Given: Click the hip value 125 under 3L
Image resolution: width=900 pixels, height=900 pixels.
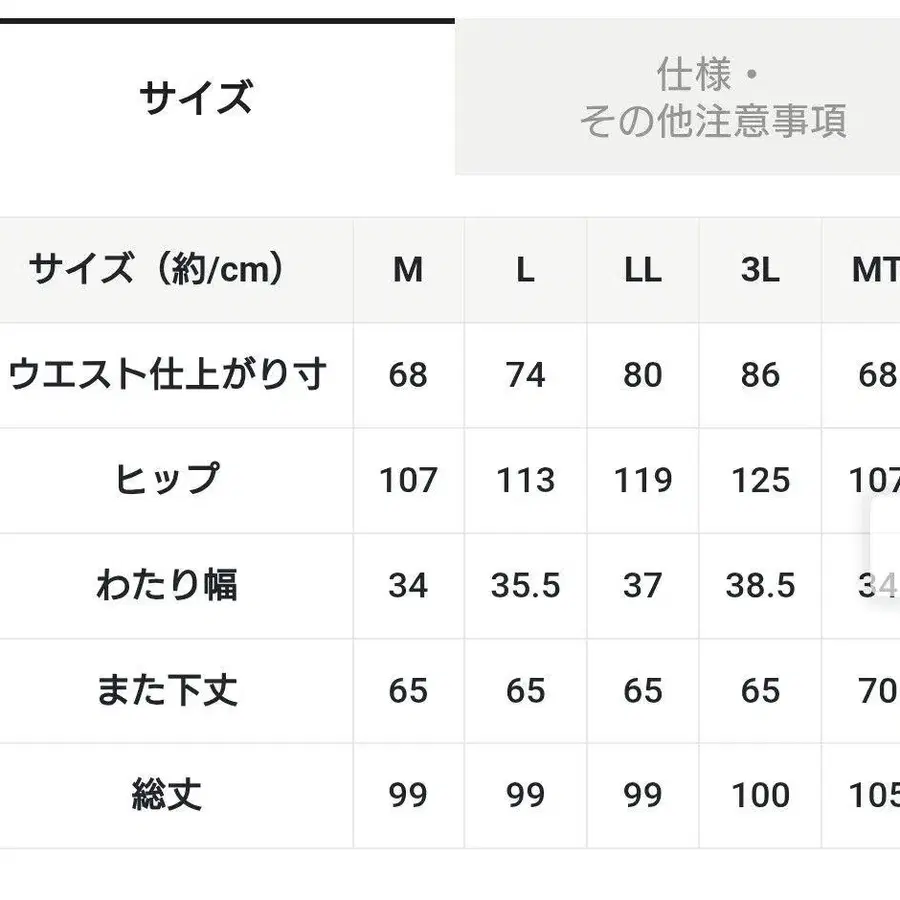Looking at the screenshot, I should point(759,480).
